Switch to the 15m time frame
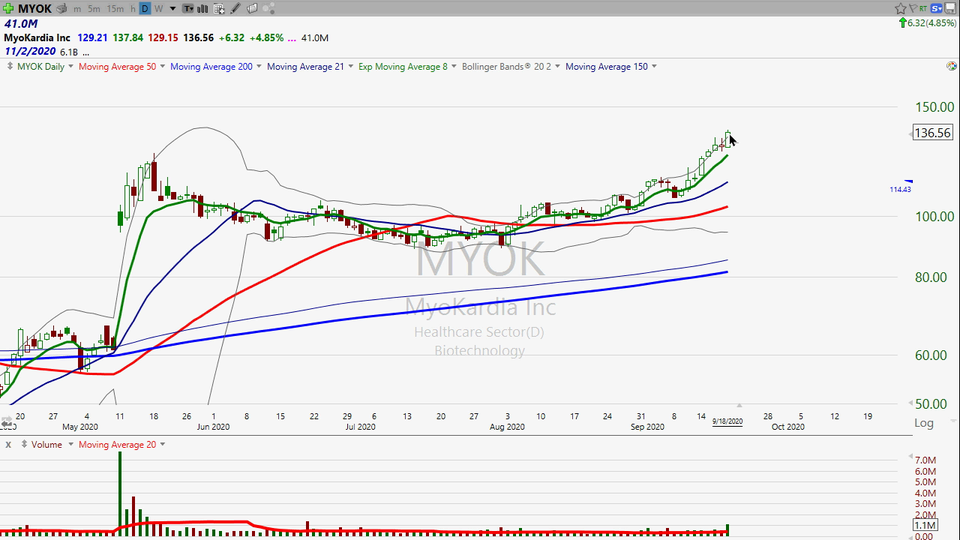This screenshot has width=960, height=540. tap(115, 9)
